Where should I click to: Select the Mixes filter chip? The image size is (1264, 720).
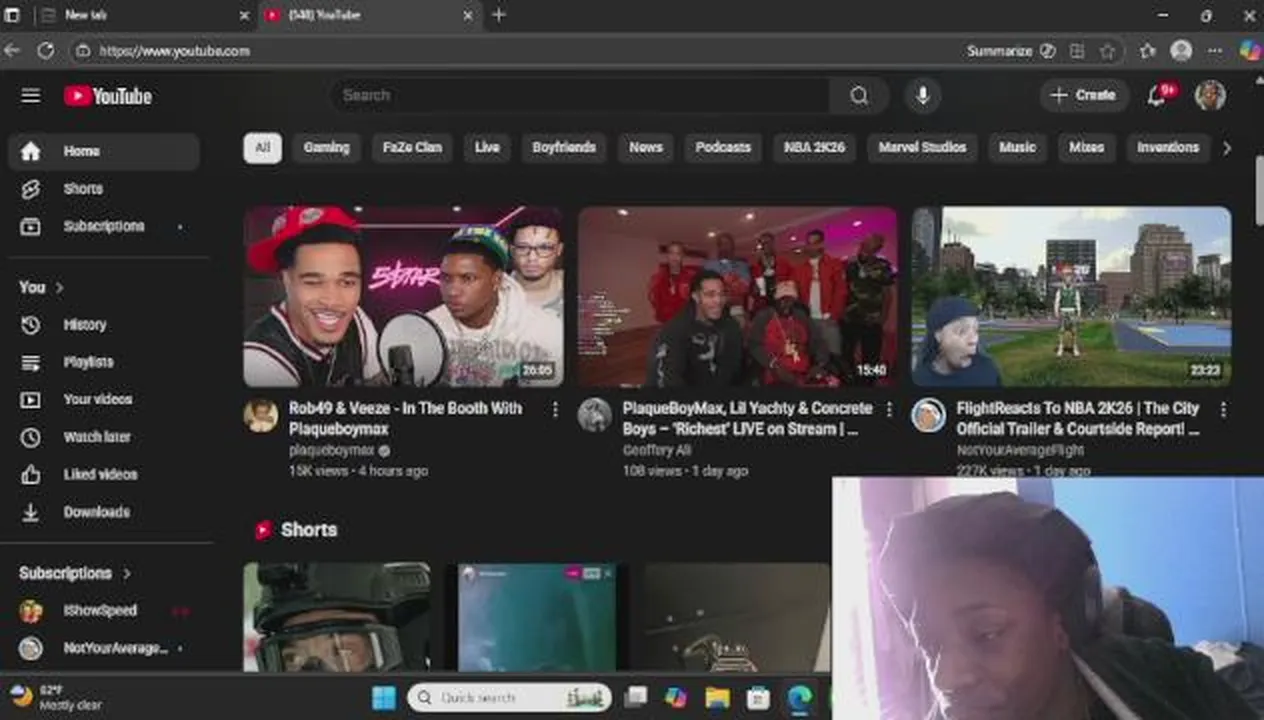pos(1086,148)
